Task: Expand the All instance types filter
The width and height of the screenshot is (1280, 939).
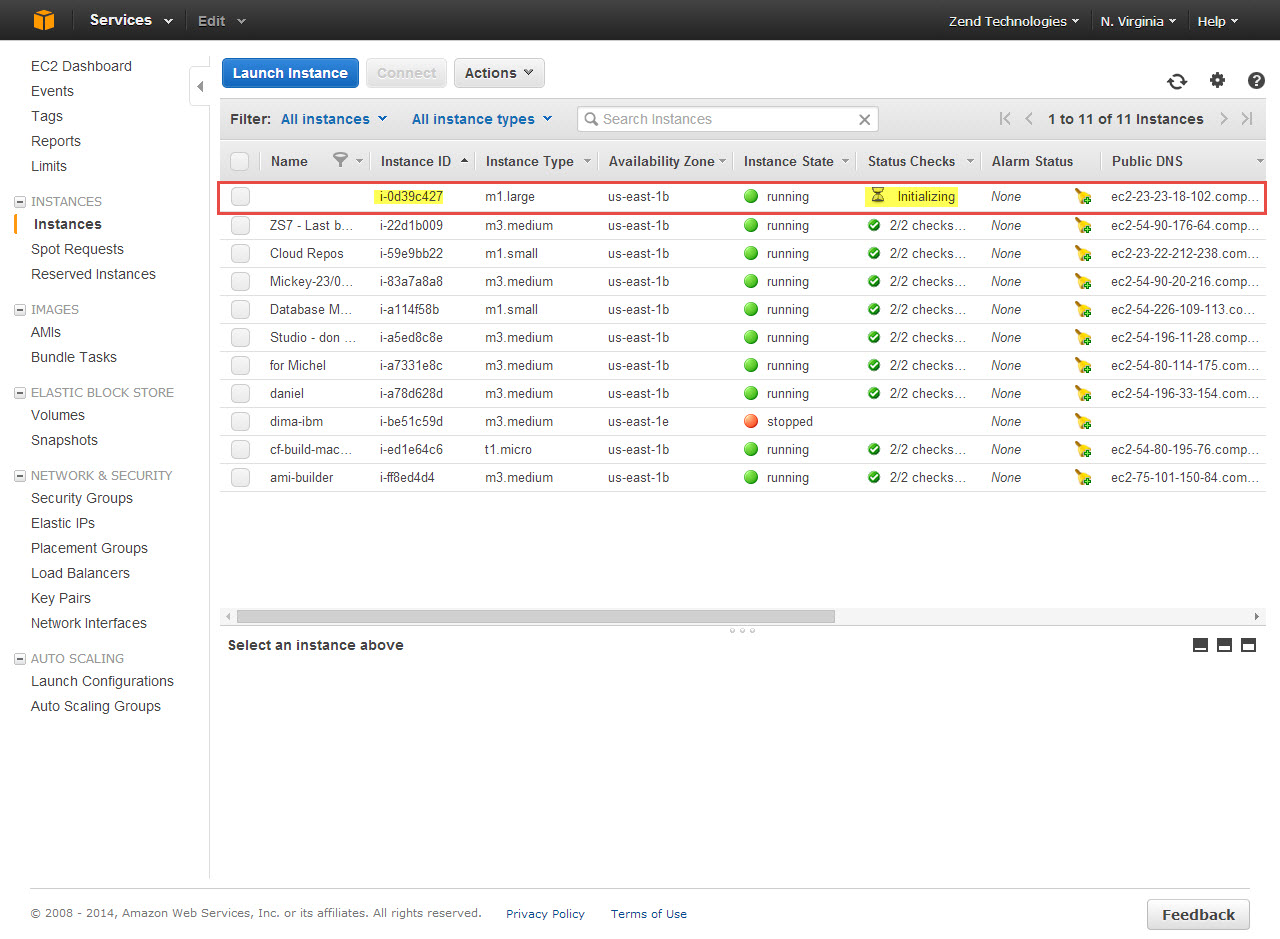Action: (481, 118)
